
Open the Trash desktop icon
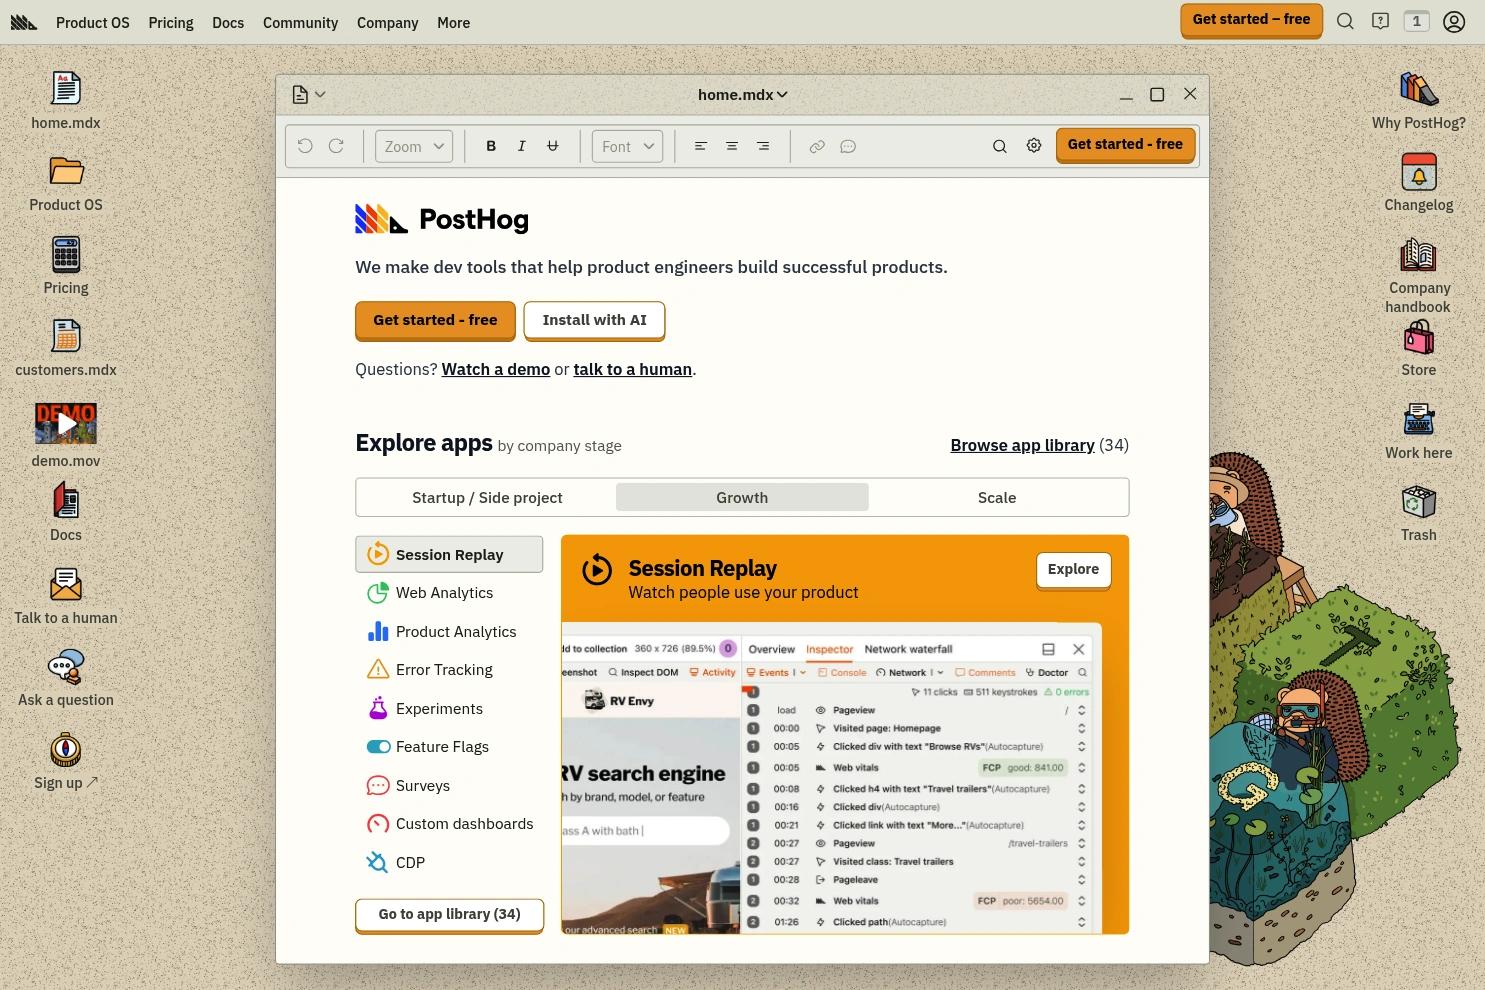(1418, 513)
